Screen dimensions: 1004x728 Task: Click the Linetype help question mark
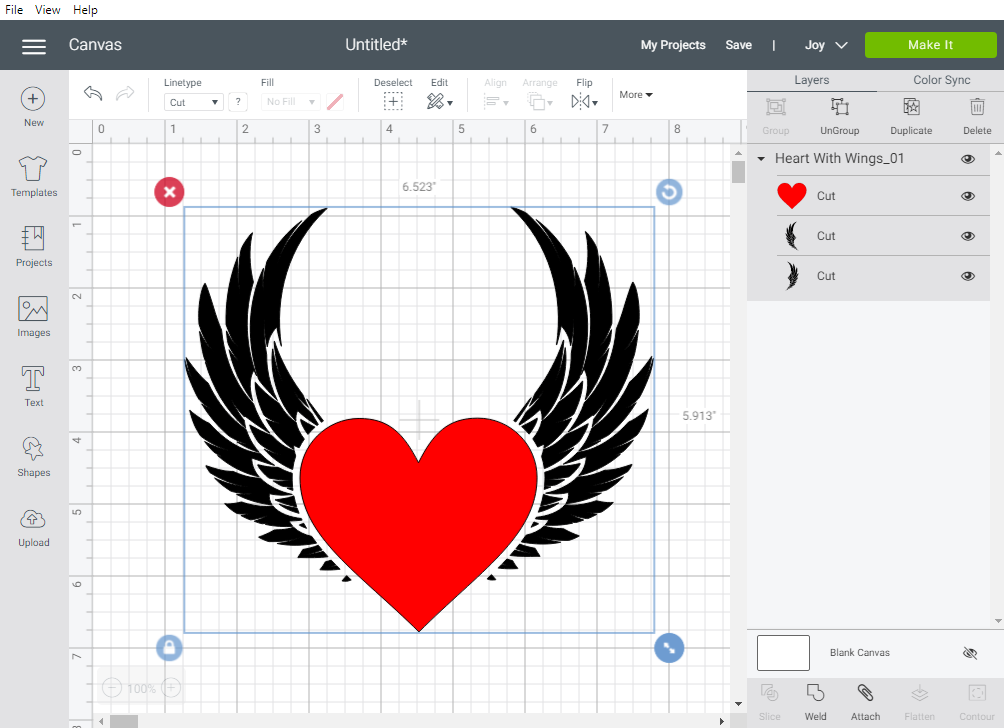[x=238, y=102]
